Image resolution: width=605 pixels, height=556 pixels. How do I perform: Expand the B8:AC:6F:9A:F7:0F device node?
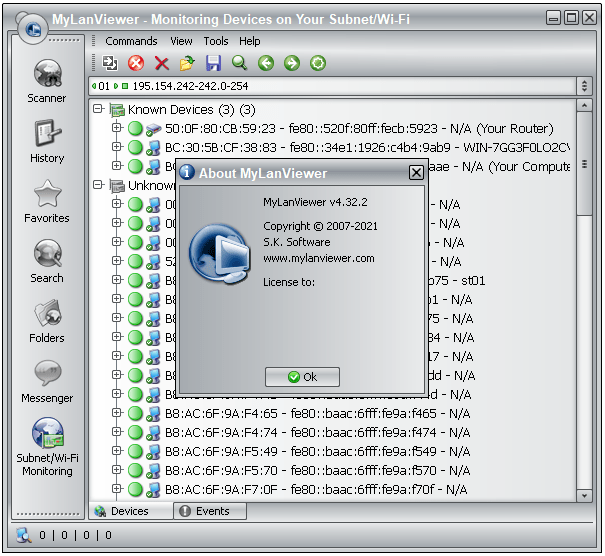(117, 488)
